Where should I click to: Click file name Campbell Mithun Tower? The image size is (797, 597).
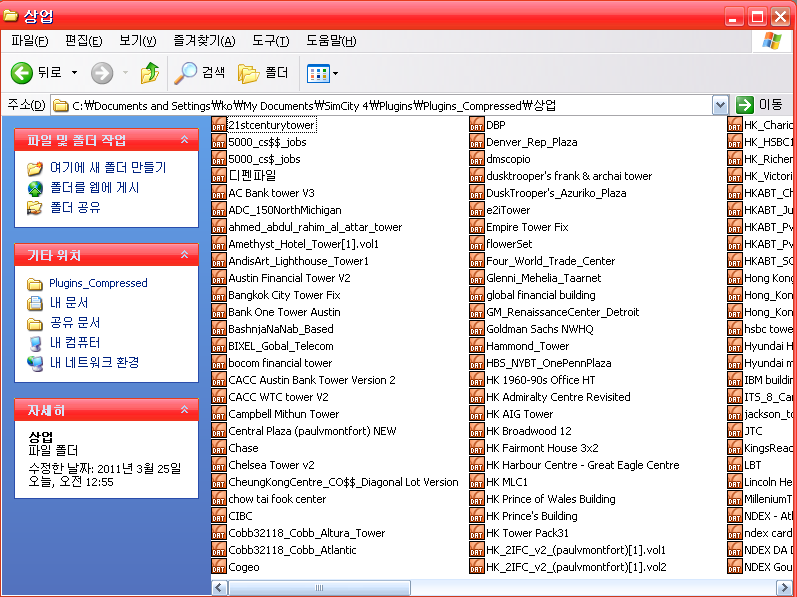pyautogui.click(x=284, y=414)
